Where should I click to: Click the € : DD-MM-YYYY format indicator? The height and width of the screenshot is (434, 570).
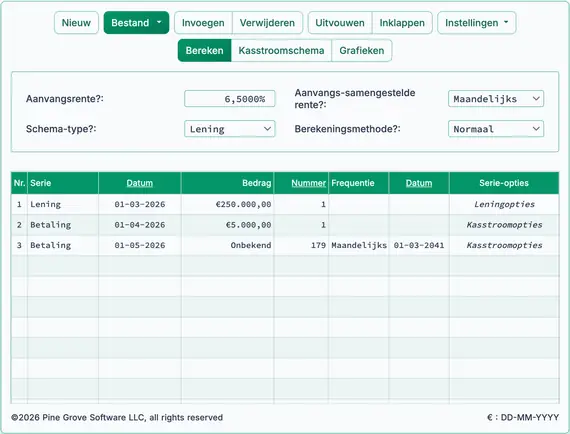tap(523, 417)
